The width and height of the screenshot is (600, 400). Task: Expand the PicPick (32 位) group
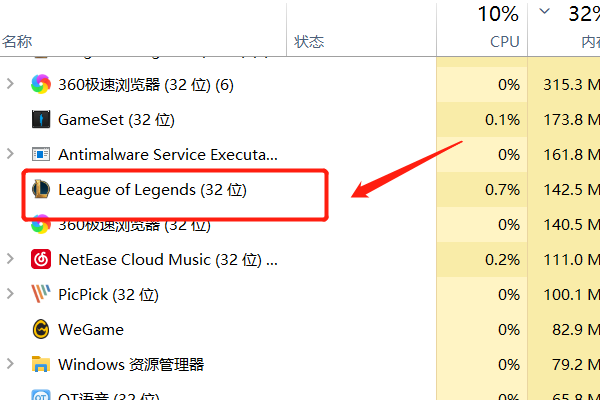point(10,294)
